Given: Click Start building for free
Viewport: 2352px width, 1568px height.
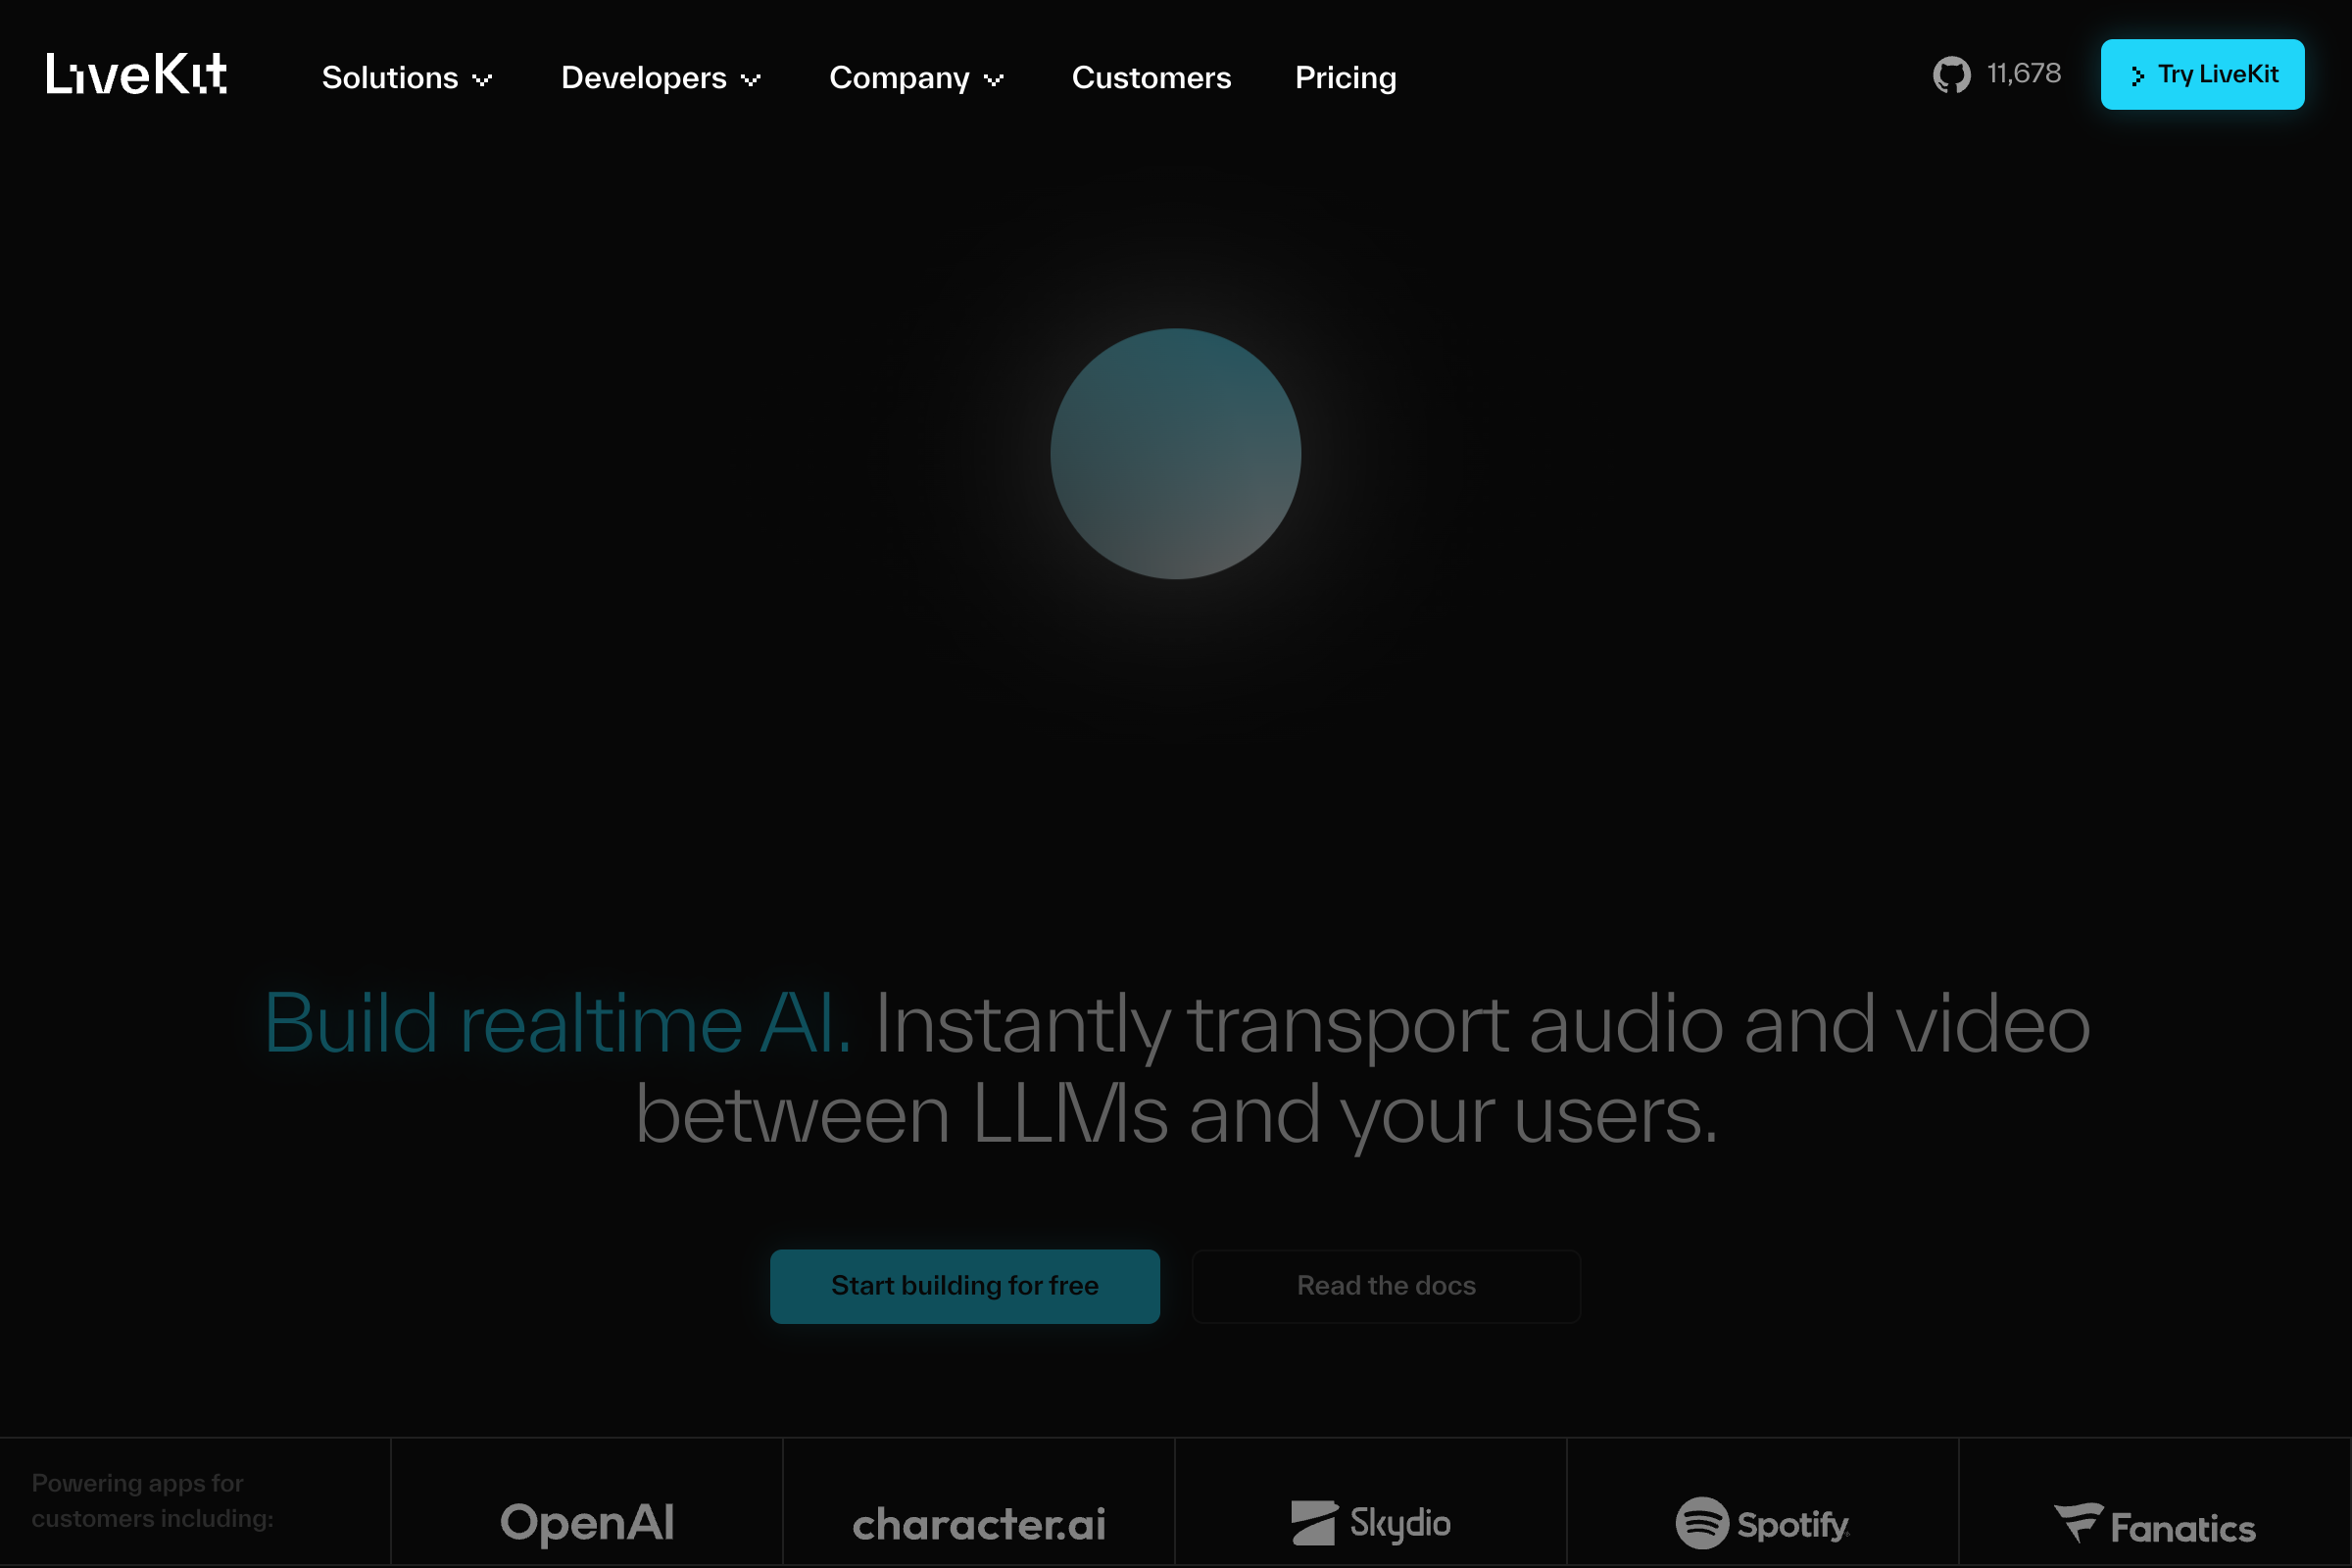Looking at the screenshot, I should 964,1286.
